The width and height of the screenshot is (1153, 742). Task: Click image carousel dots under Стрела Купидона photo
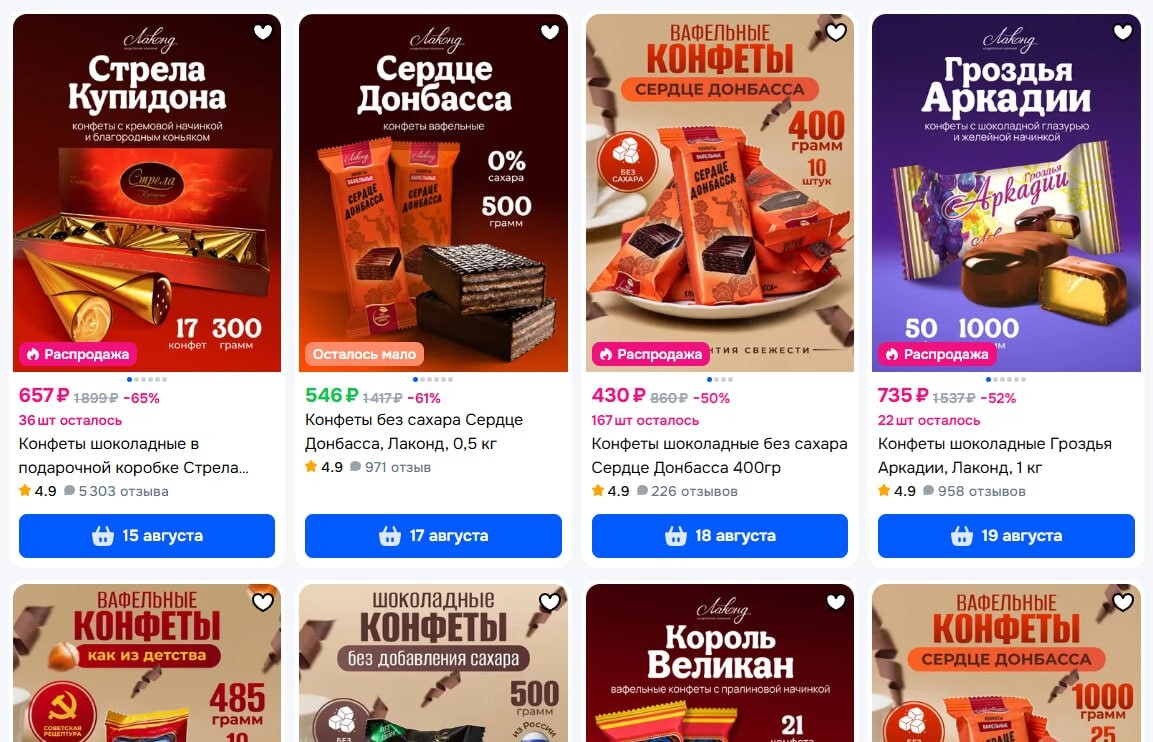click(147, 379)
